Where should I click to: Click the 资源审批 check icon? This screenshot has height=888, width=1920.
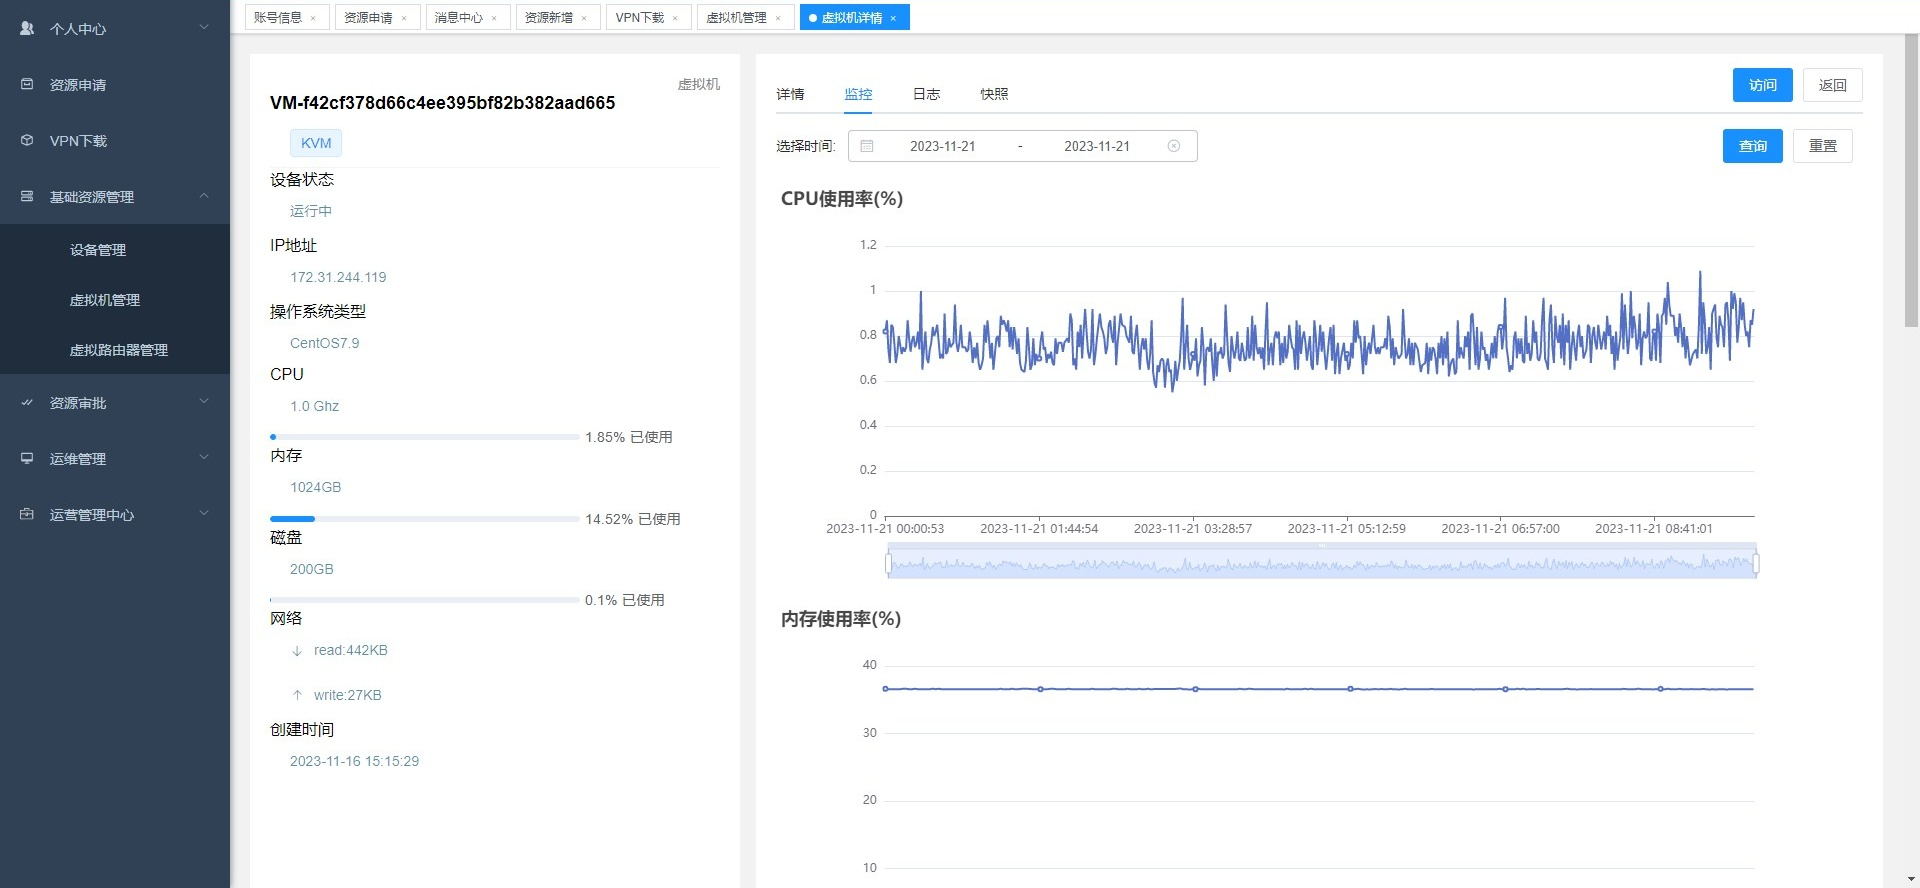coord(27,402)
